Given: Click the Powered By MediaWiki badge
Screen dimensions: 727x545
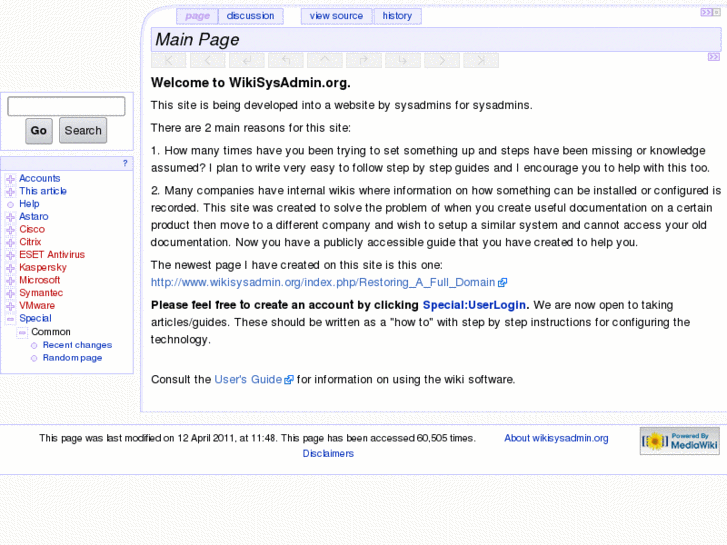Looking at the screenshot, I should pos(680,441).
